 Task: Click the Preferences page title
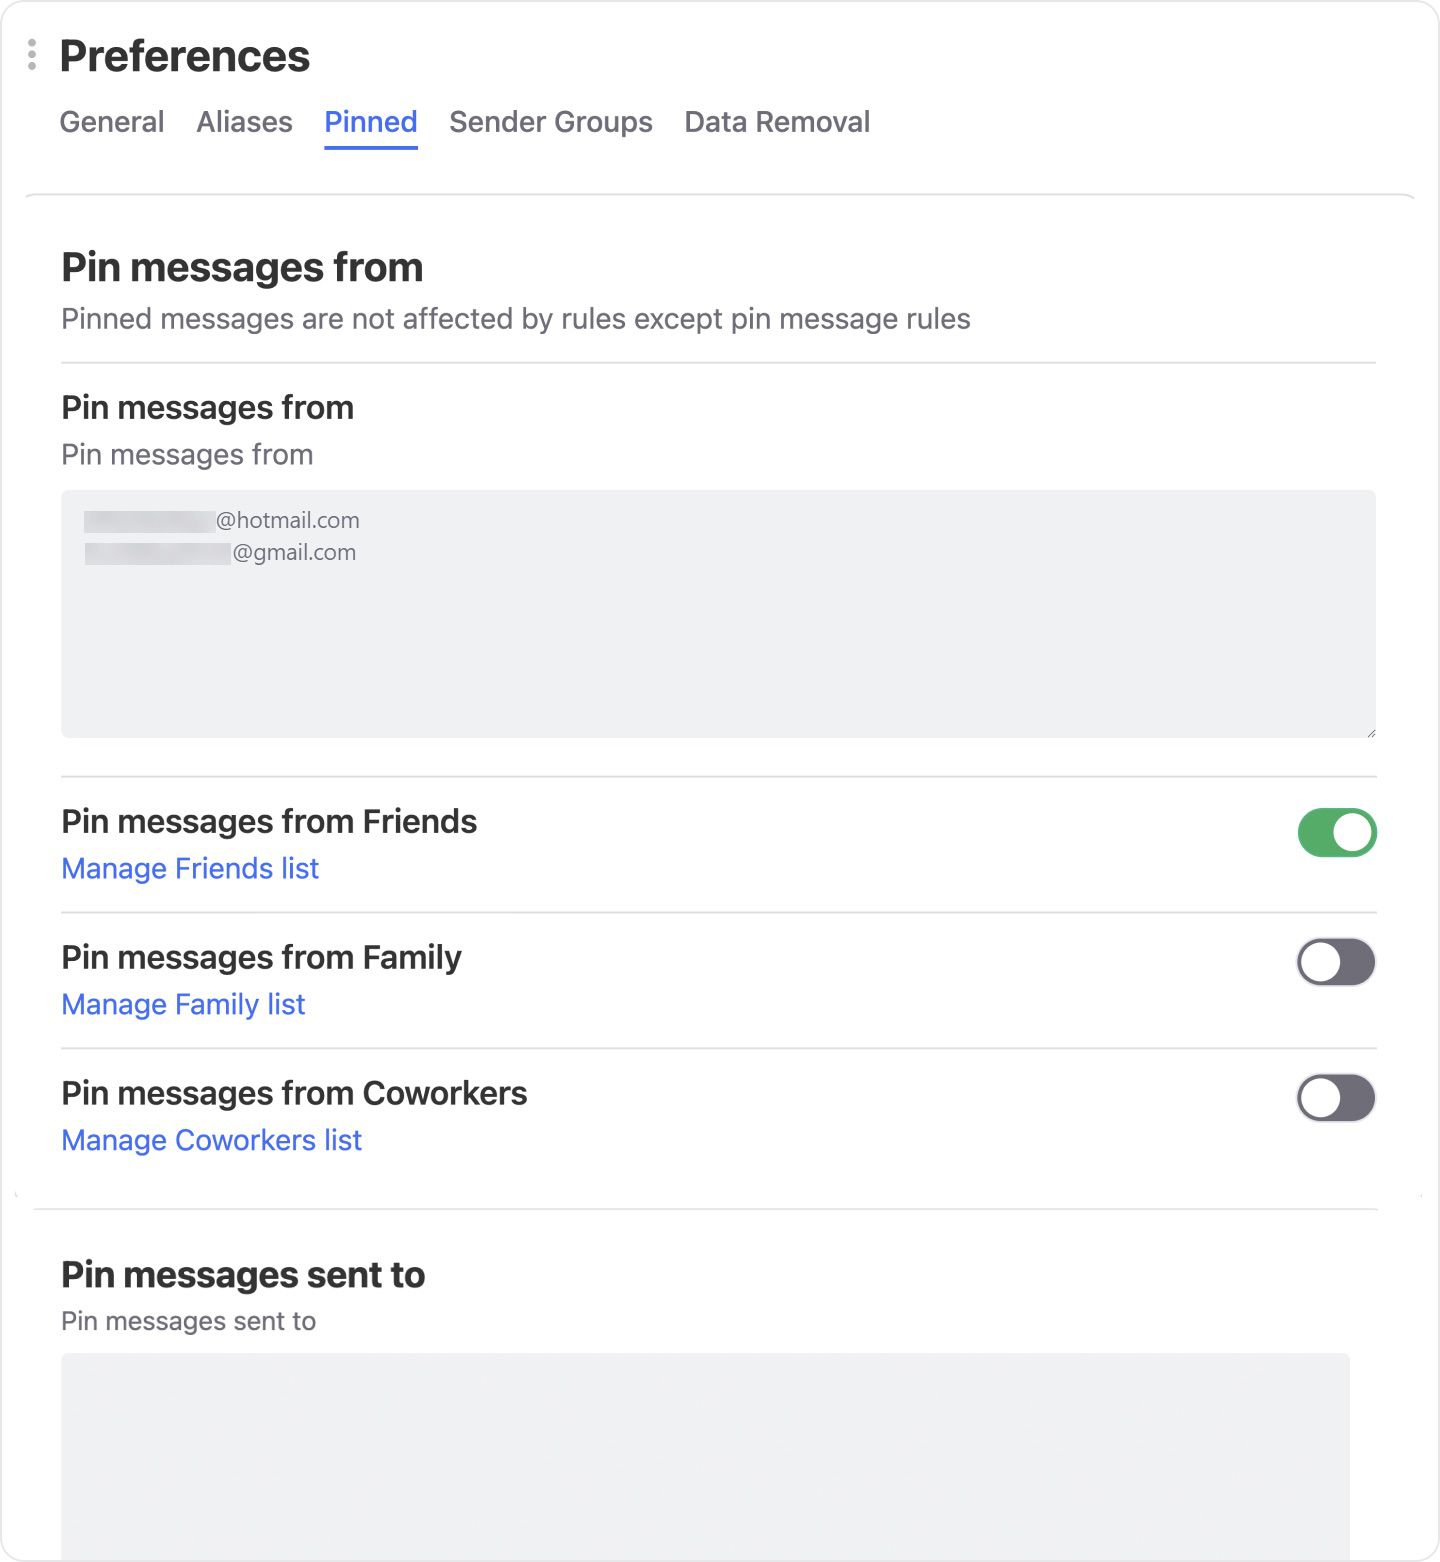183,55
